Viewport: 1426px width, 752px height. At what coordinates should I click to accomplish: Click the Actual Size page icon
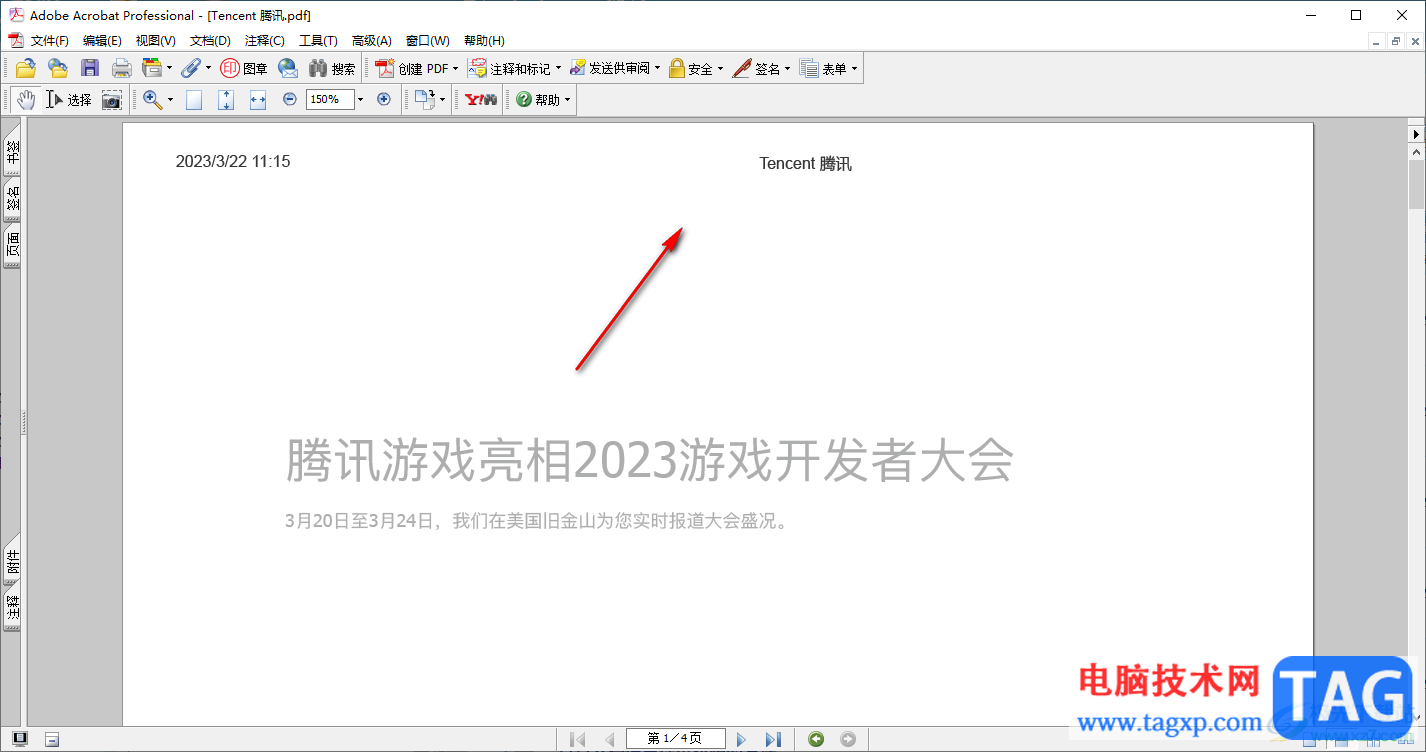click(194, 99)
